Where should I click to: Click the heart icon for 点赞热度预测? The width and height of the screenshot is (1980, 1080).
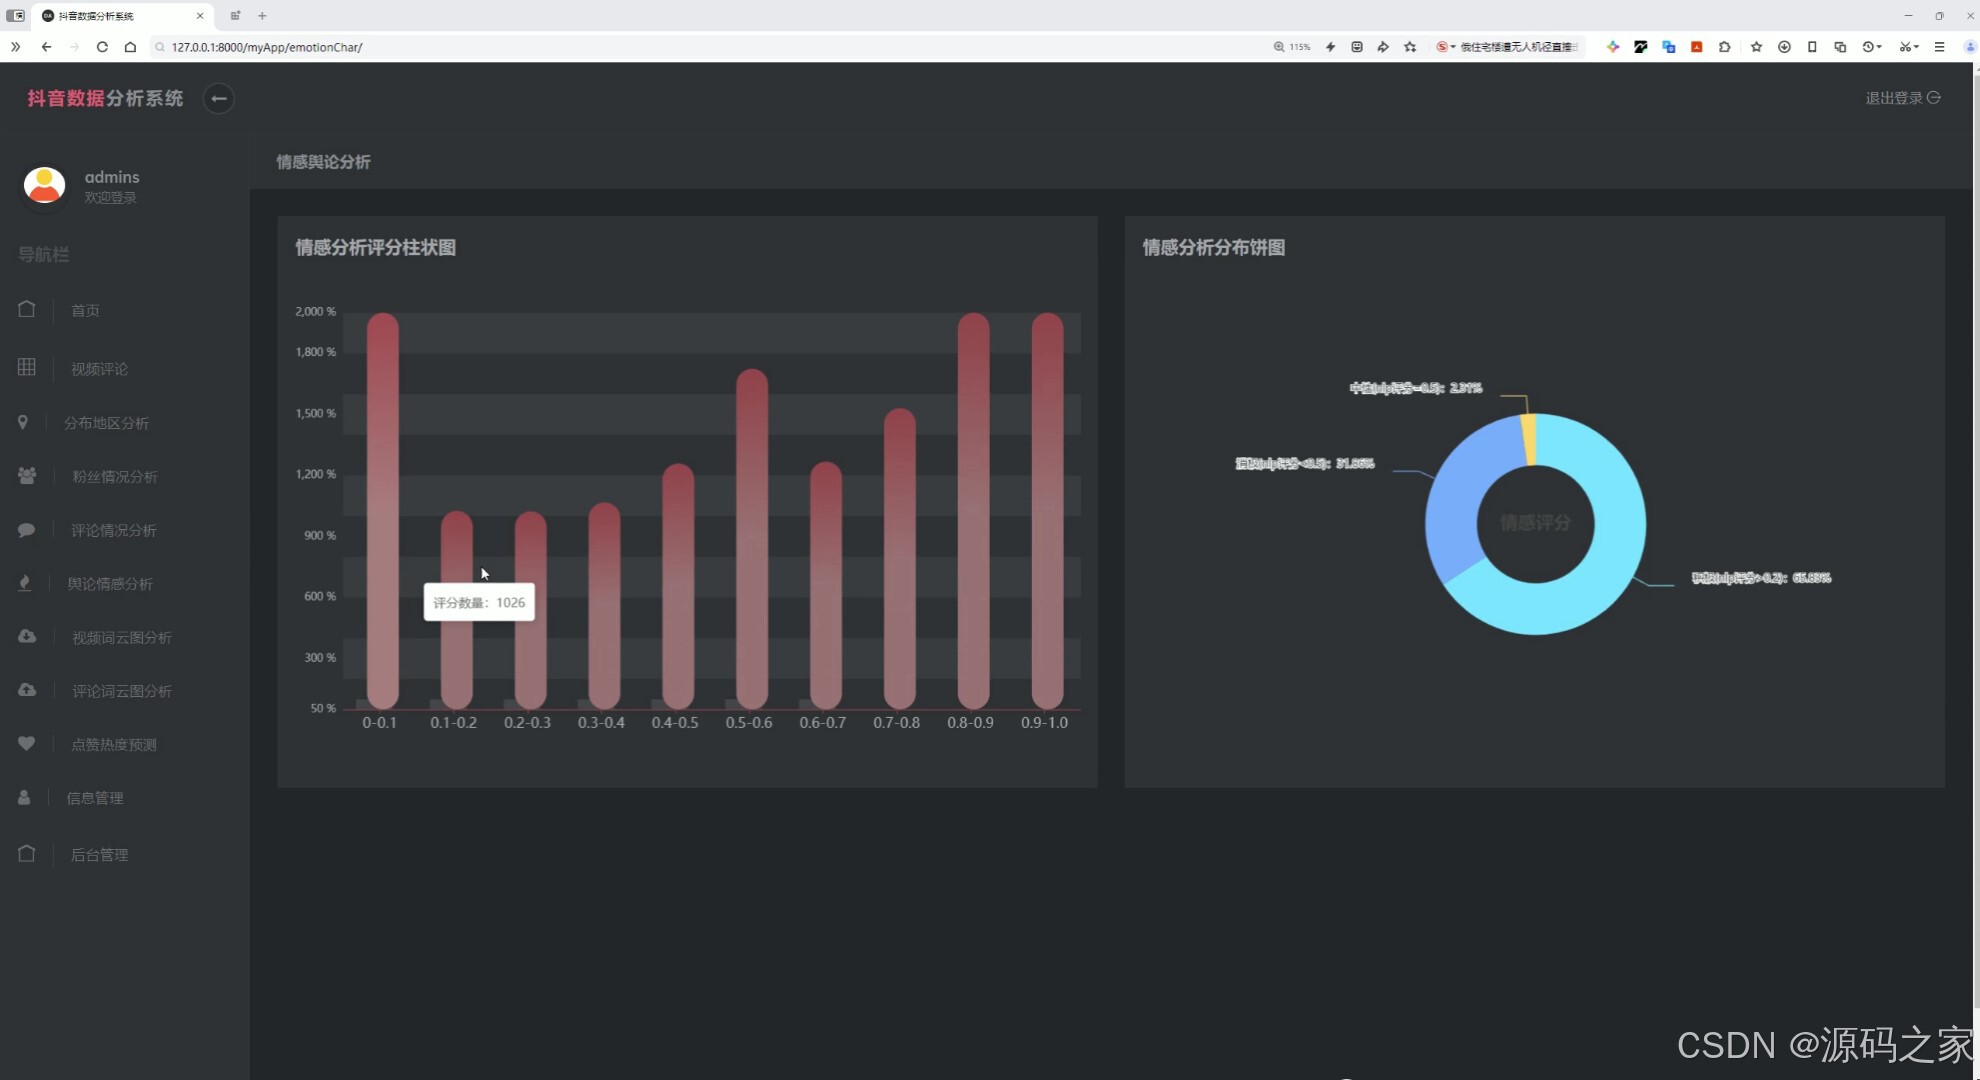(x=27, y=743)
